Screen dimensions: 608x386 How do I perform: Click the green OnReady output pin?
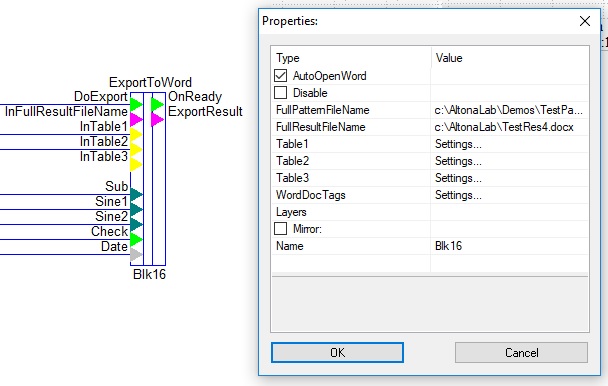click(157, 104)
